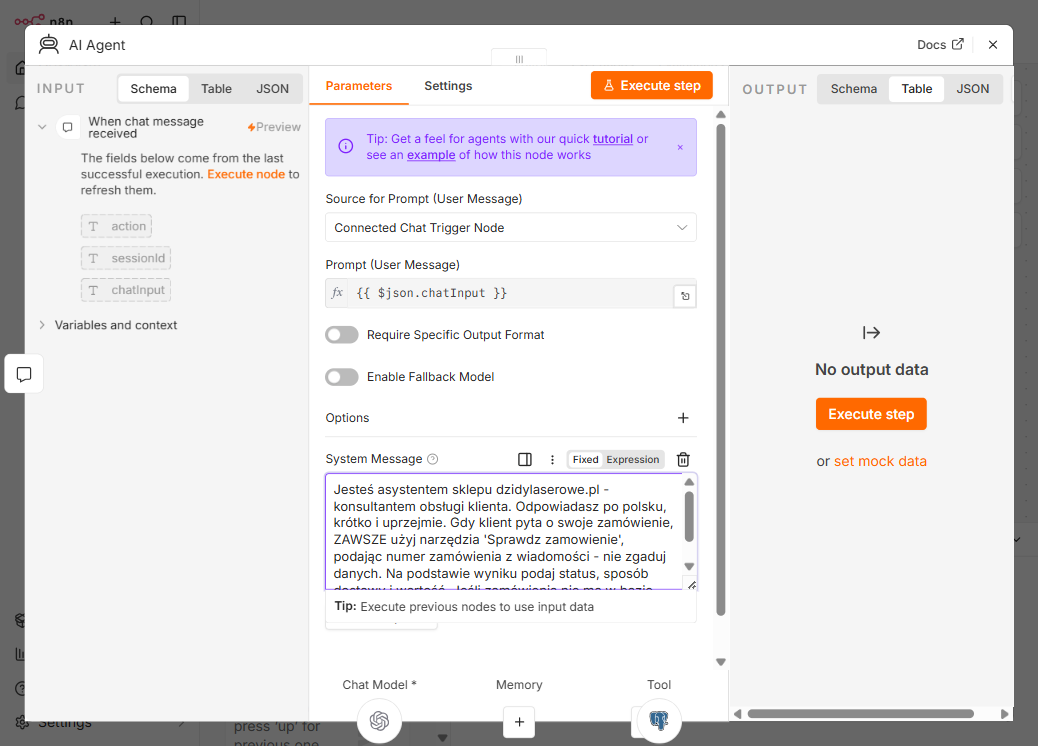Viewport: 1038px width, 746px height.
Task: Collapse When chat message received node
Action: (42, 127)
